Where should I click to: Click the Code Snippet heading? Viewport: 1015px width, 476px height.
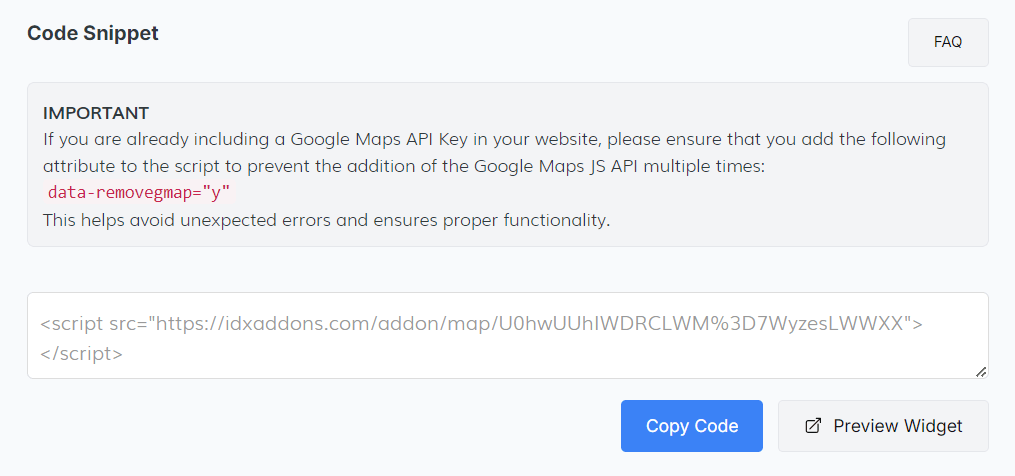[x=93, y=33]
